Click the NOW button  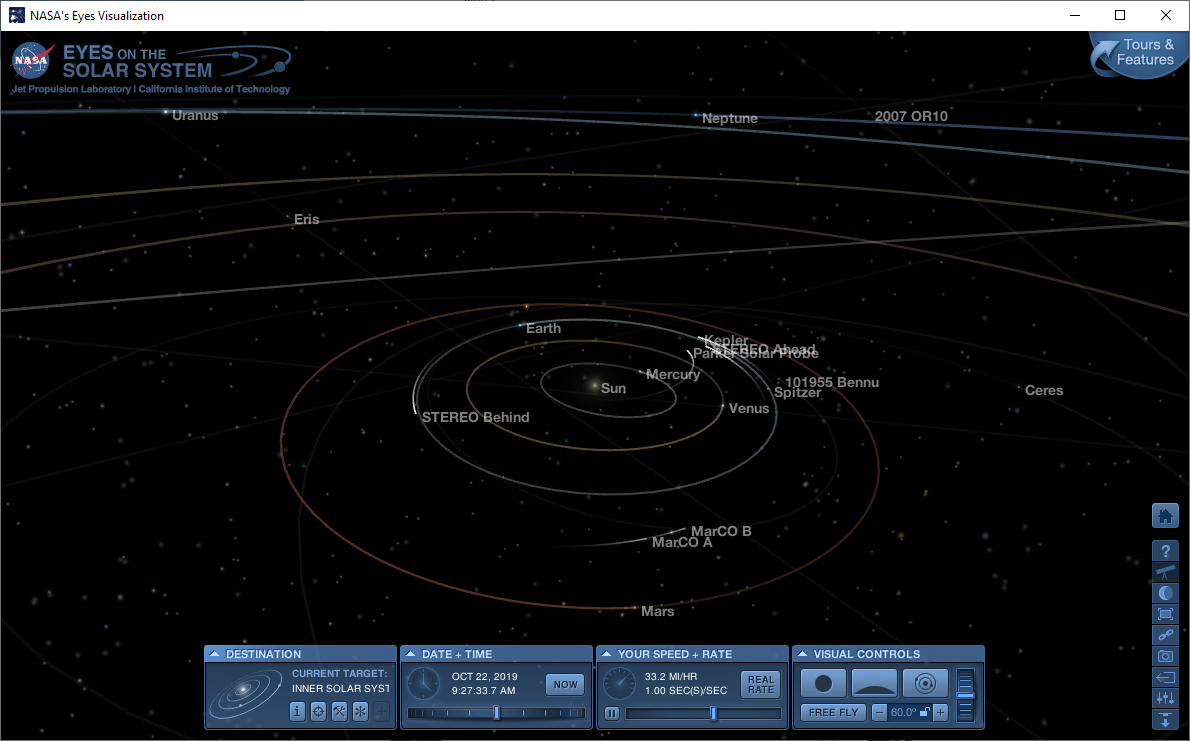pos(565,684)
